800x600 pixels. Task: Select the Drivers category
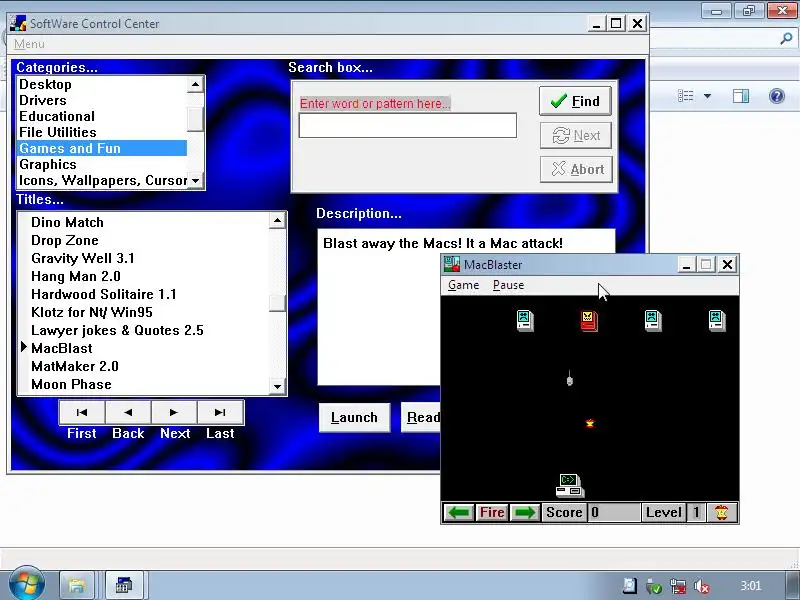coord(102,100)
